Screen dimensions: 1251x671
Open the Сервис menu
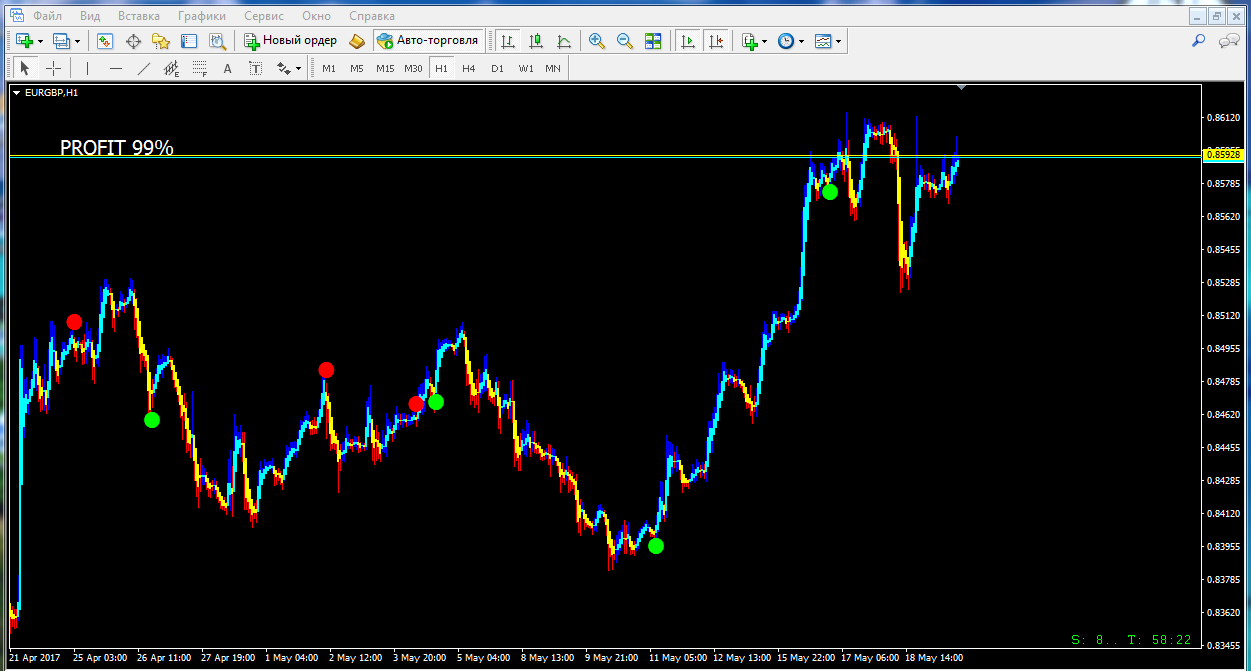point(263,16)
